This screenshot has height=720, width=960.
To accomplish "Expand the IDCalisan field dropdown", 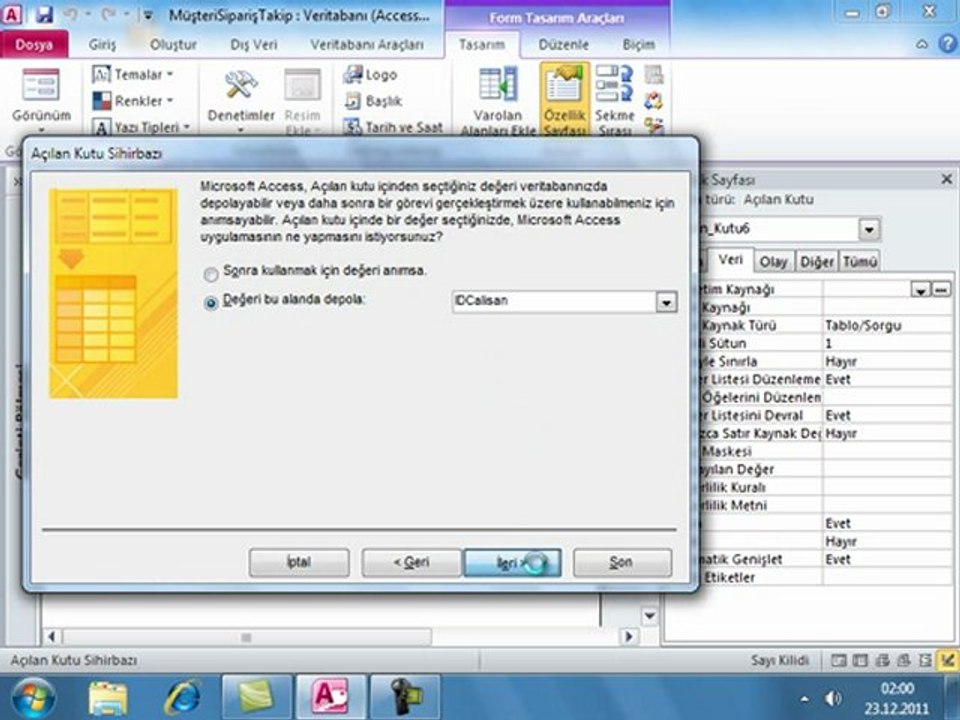I will 666,302.
